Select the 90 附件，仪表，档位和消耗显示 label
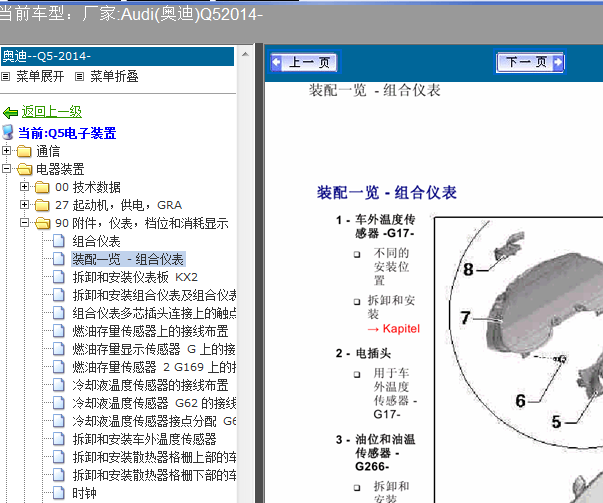 (142, 223)
